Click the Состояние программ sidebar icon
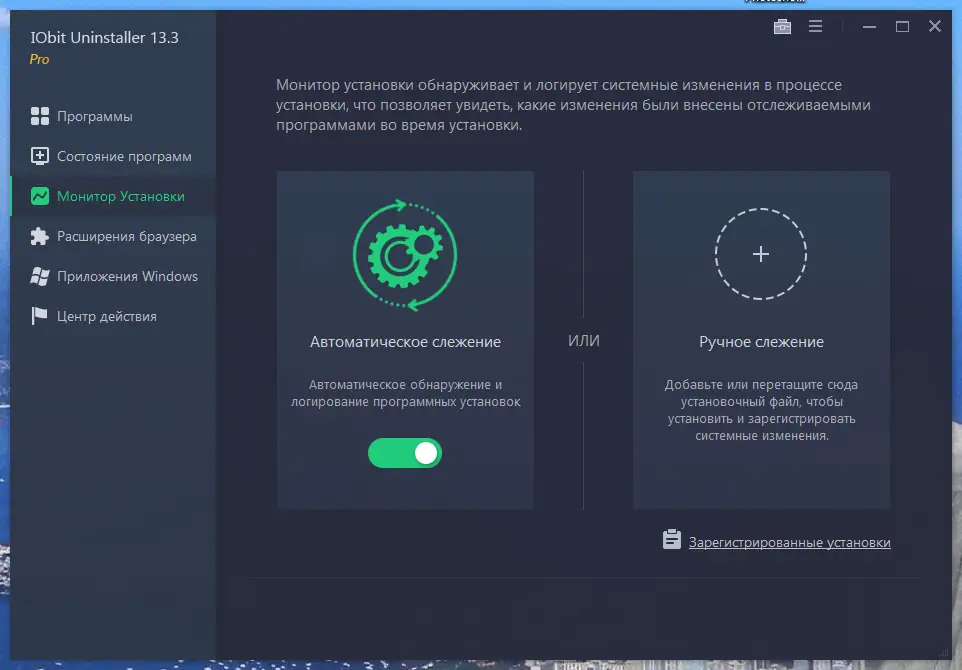This screenshot has height=670, width=962. (40, 156)
